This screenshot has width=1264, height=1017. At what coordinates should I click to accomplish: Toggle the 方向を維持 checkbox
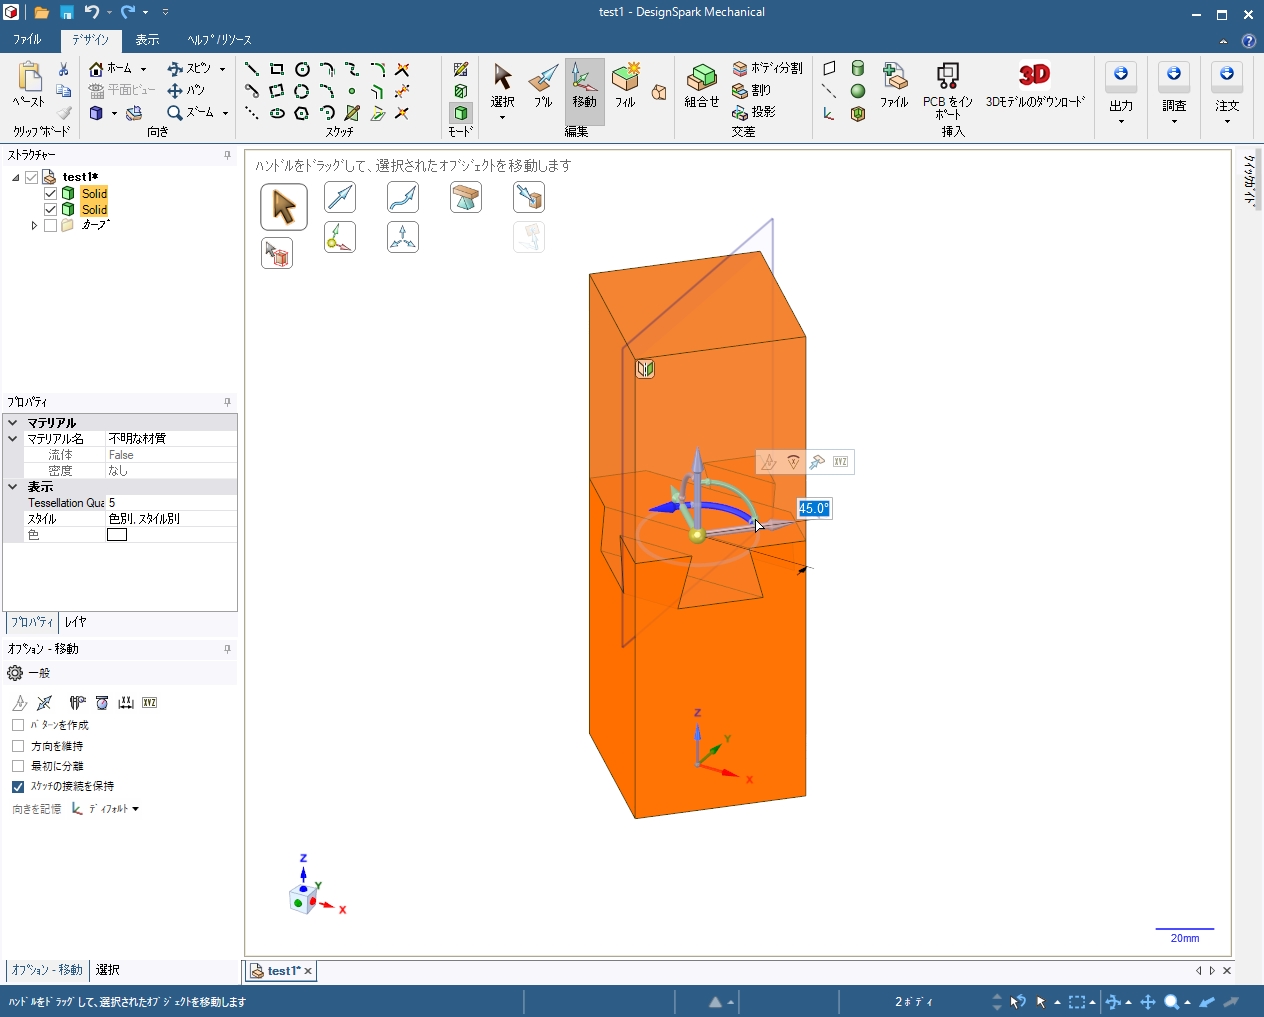coord(18,746)
